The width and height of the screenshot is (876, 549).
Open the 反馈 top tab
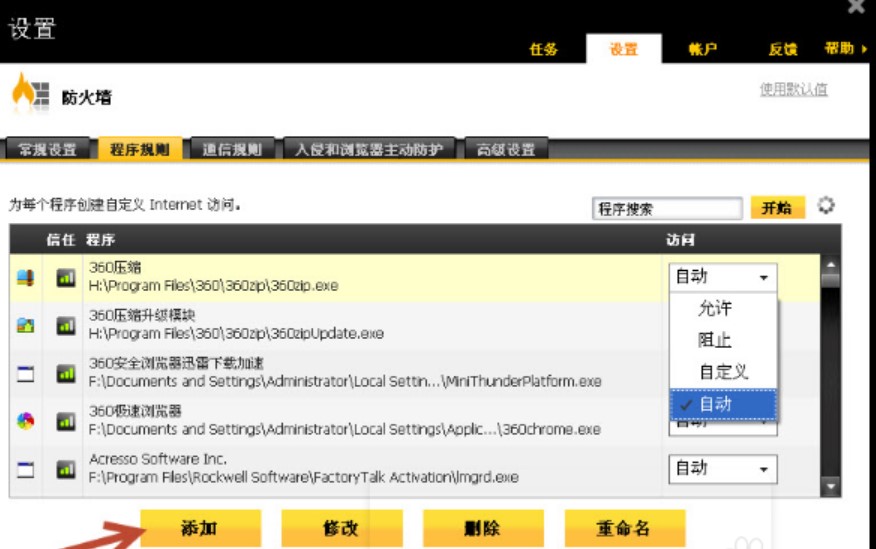tap(783, 49)
